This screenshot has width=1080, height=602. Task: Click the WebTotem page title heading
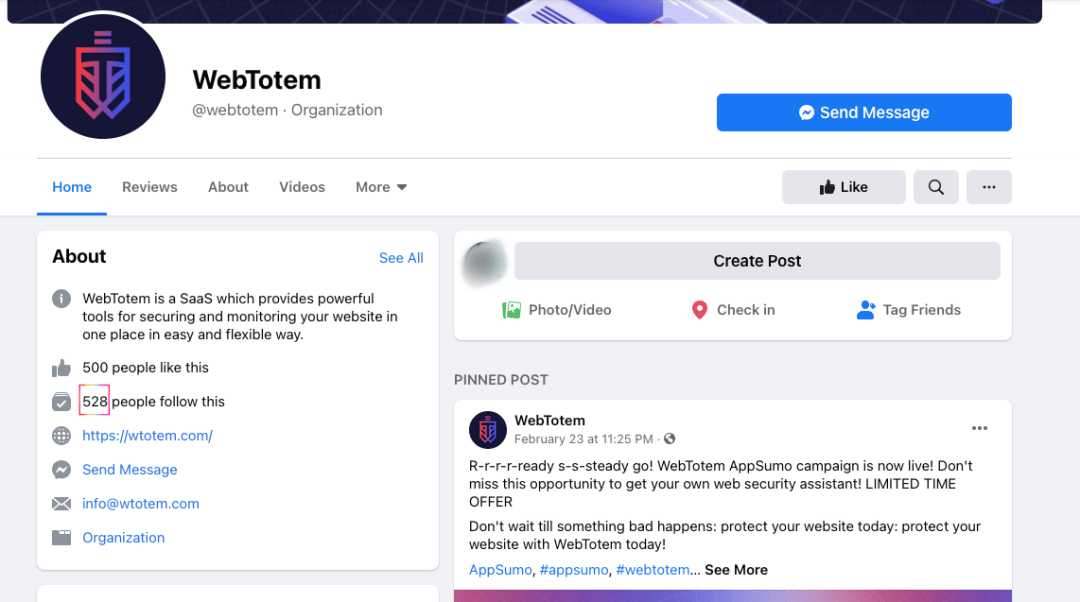click(257, 80)
